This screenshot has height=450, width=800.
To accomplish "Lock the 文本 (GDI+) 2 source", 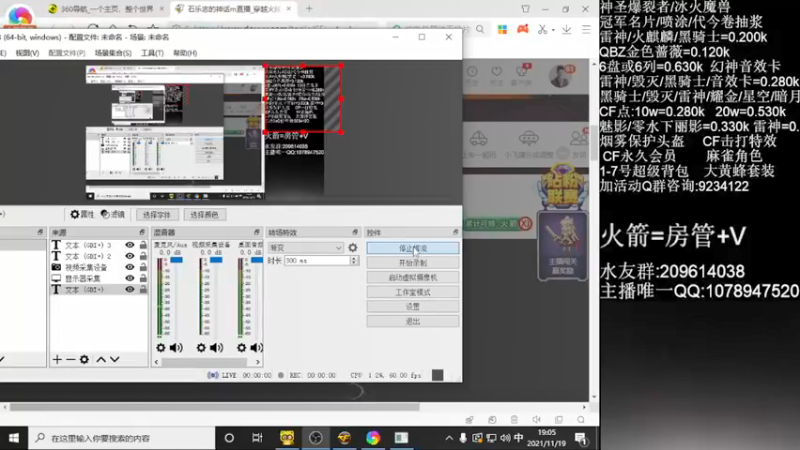I will (x=143, y=256).
